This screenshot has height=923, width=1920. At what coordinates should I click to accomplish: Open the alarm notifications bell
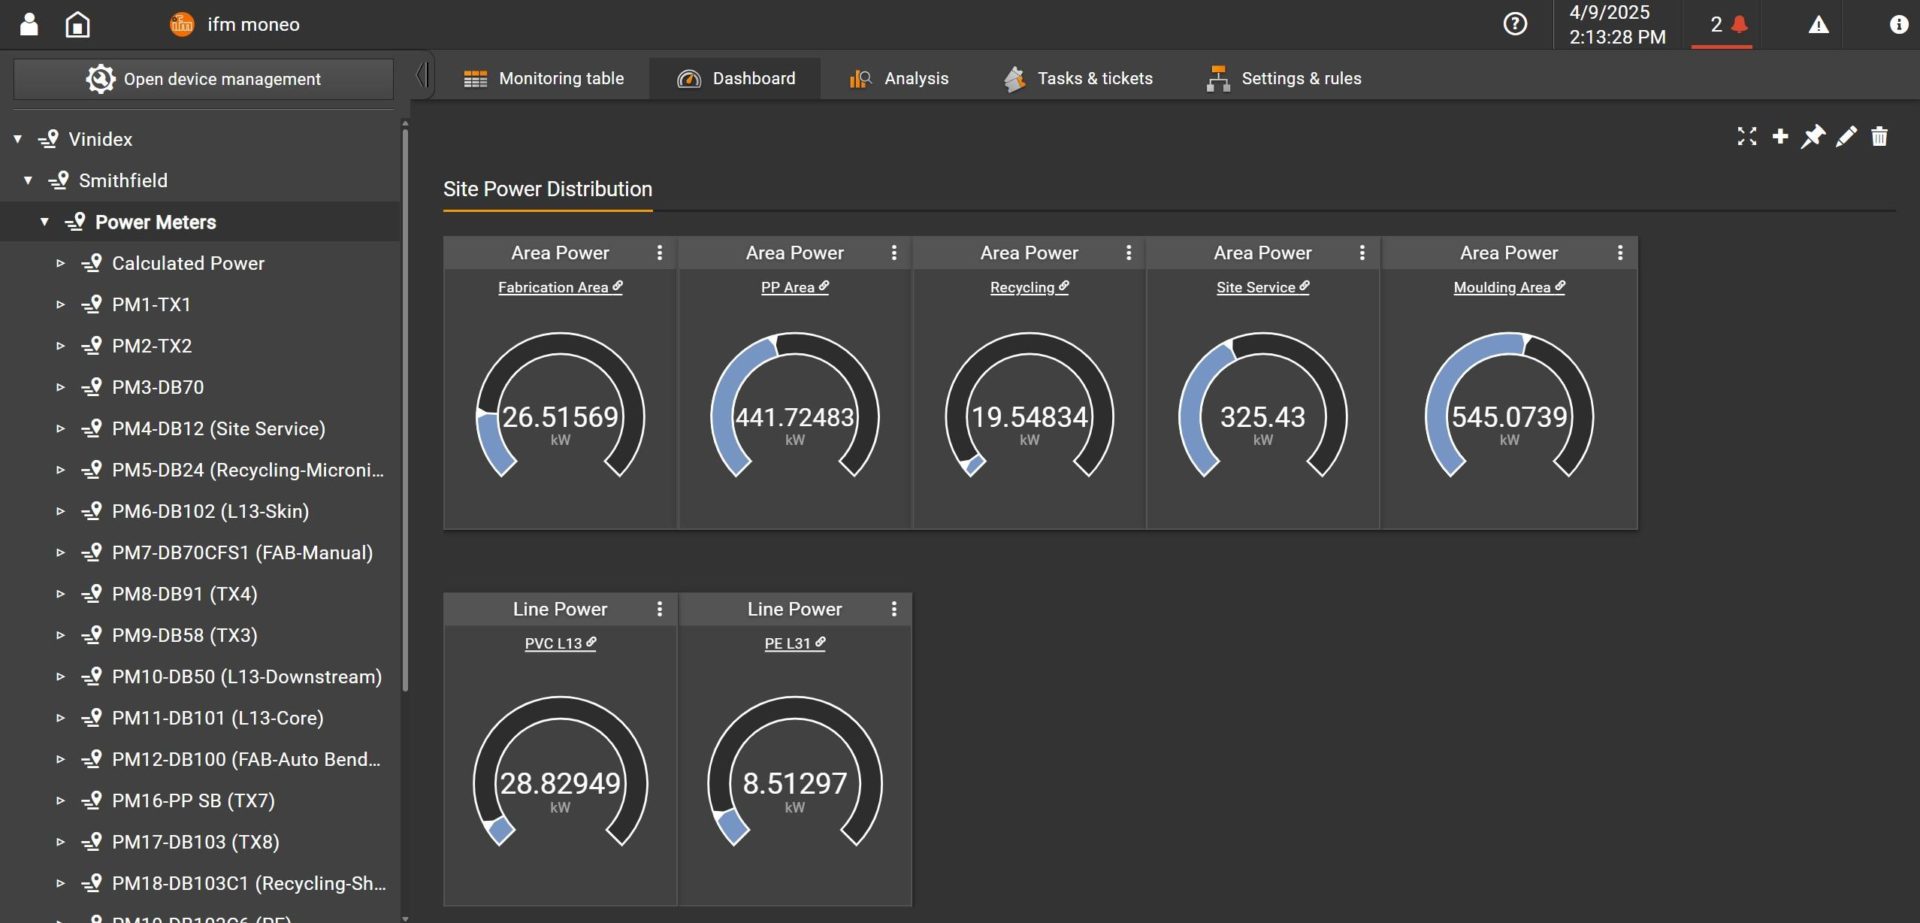click(x=1739, y=24)
